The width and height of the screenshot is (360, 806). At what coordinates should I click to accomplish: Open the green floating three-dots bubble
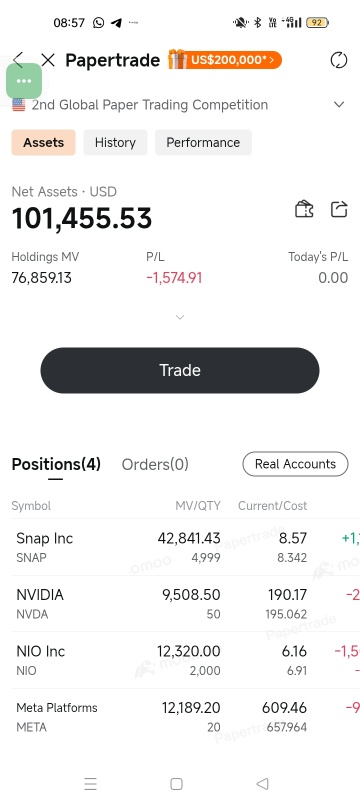[x=24, y=81]
